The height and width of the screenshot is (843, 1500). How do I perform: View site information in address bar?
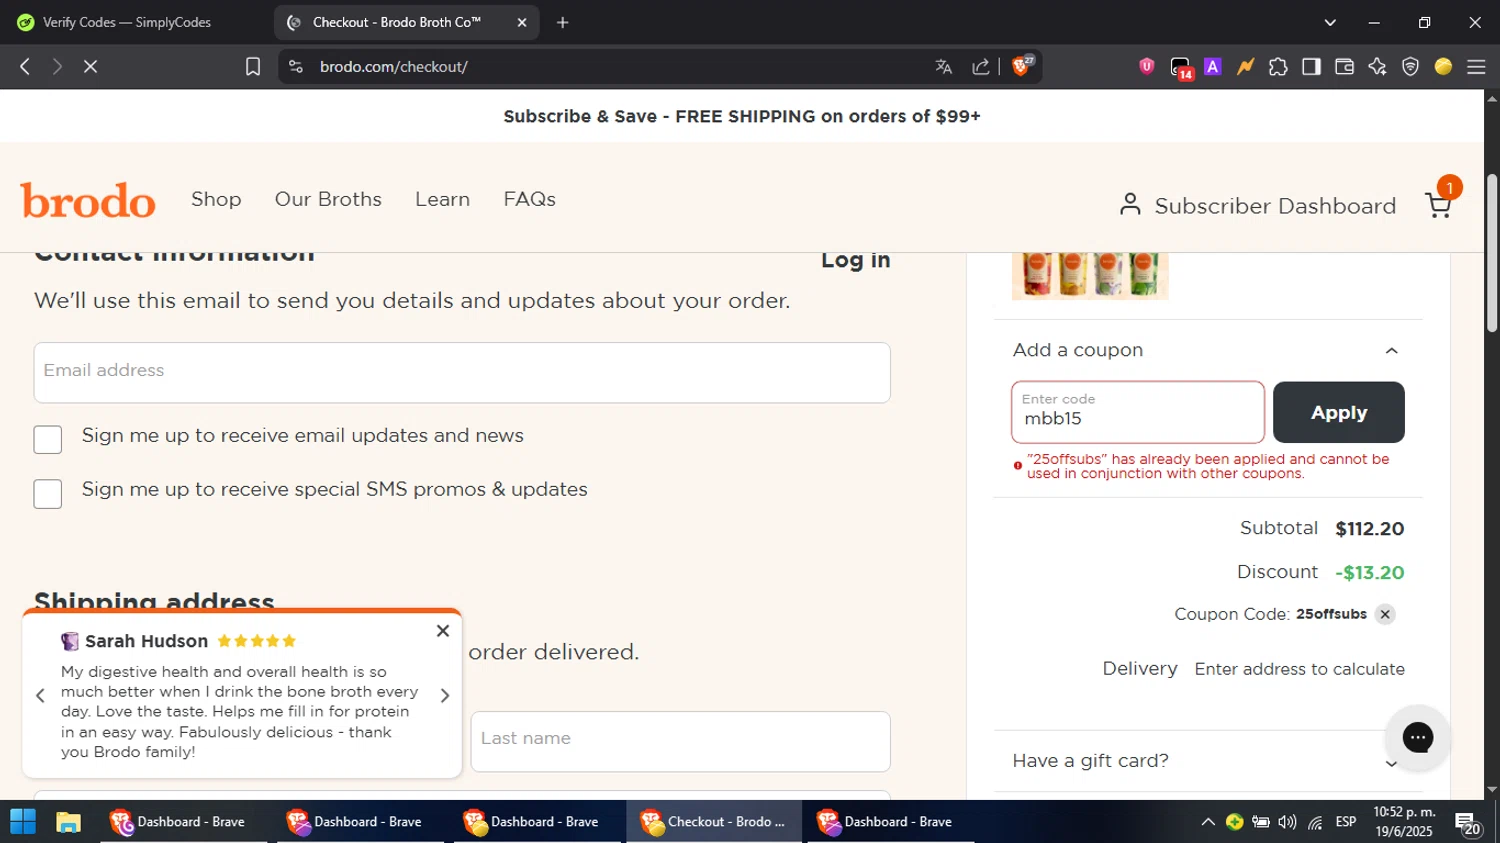295,66
